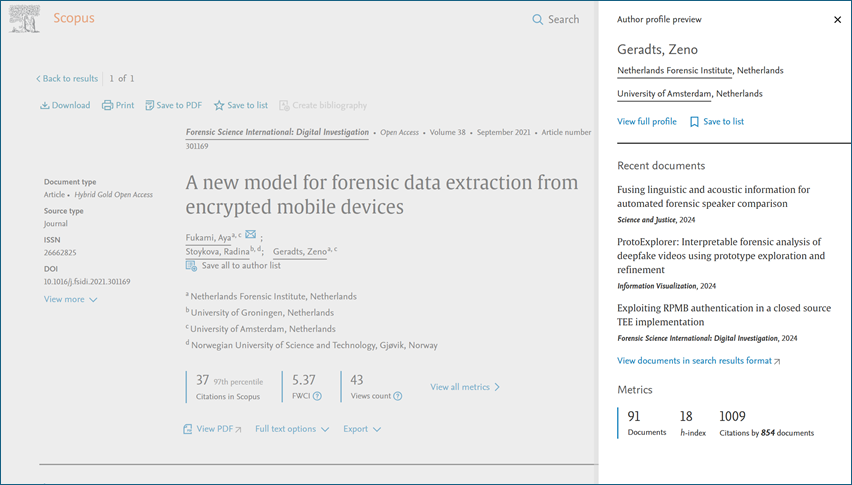The height and width of the screenshot is (485, 852).
Task: Go Back to results
Action: (x=67, y=78)
